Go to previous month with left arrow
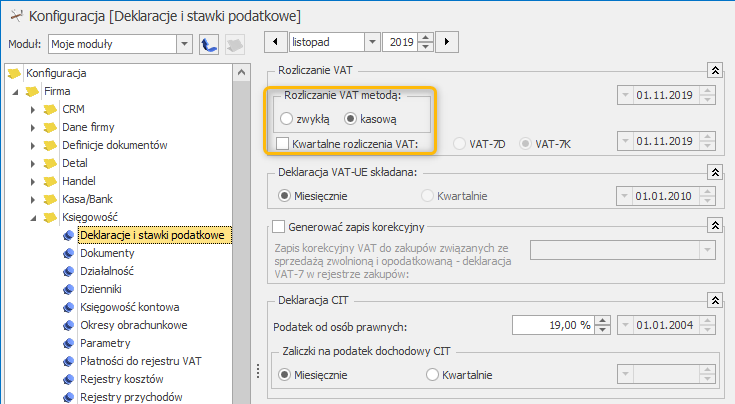This screenshot has height=404, width=735. pos(275,42)
